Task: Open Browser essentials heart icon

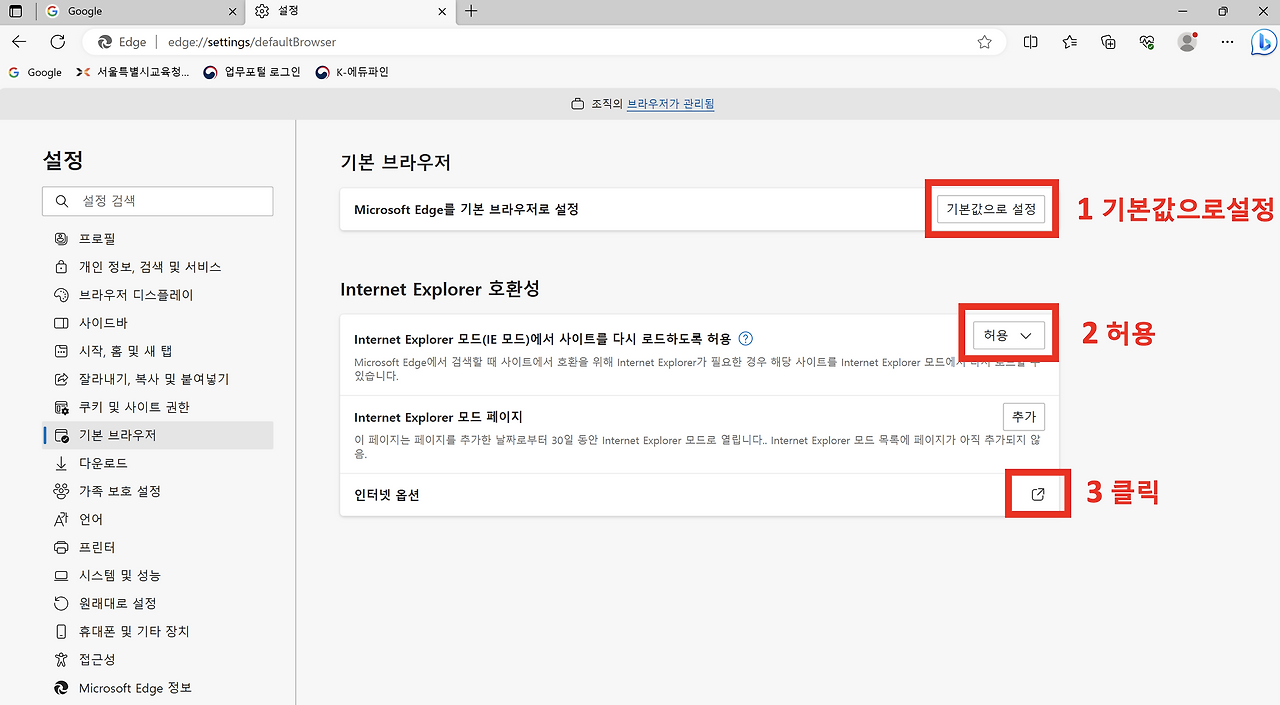Action: 1147,42
